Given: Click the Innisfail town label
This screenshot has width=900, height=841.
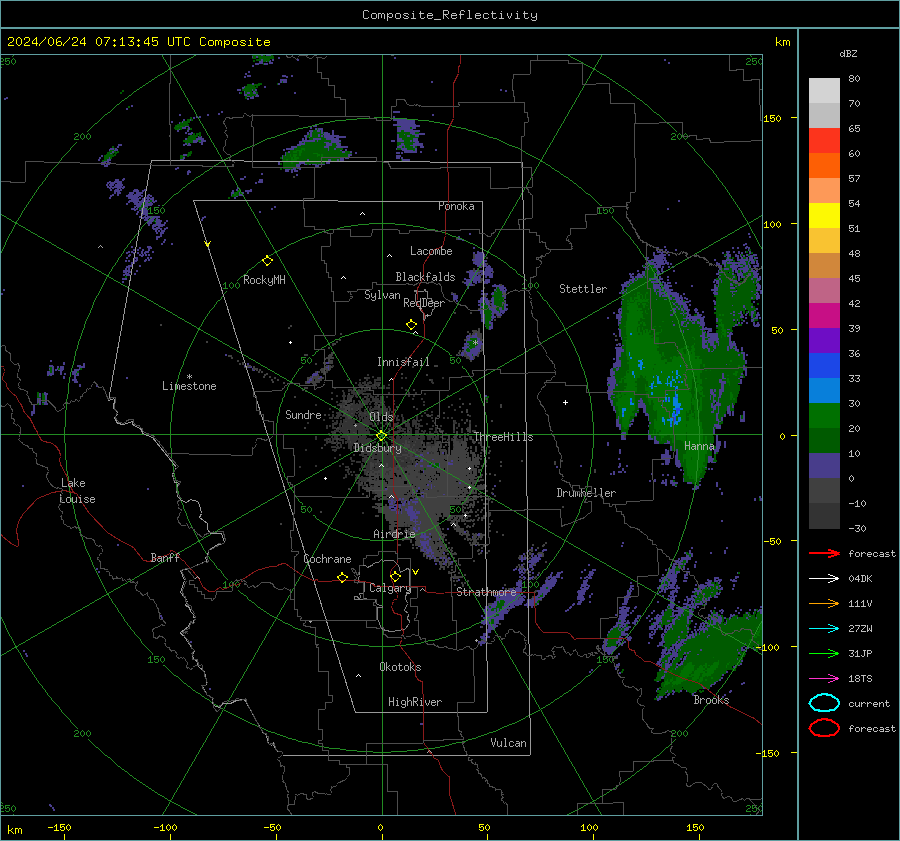Looking at the screenshot, I should coord(403,362).
